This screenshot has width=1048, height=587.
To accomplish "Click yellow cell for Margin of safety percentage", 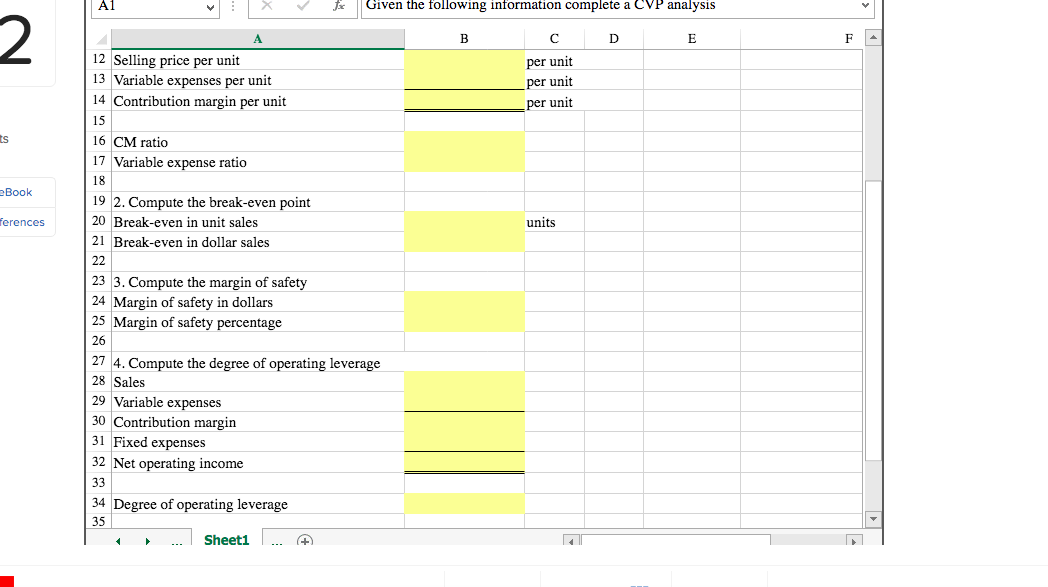I will pos(464,322).
